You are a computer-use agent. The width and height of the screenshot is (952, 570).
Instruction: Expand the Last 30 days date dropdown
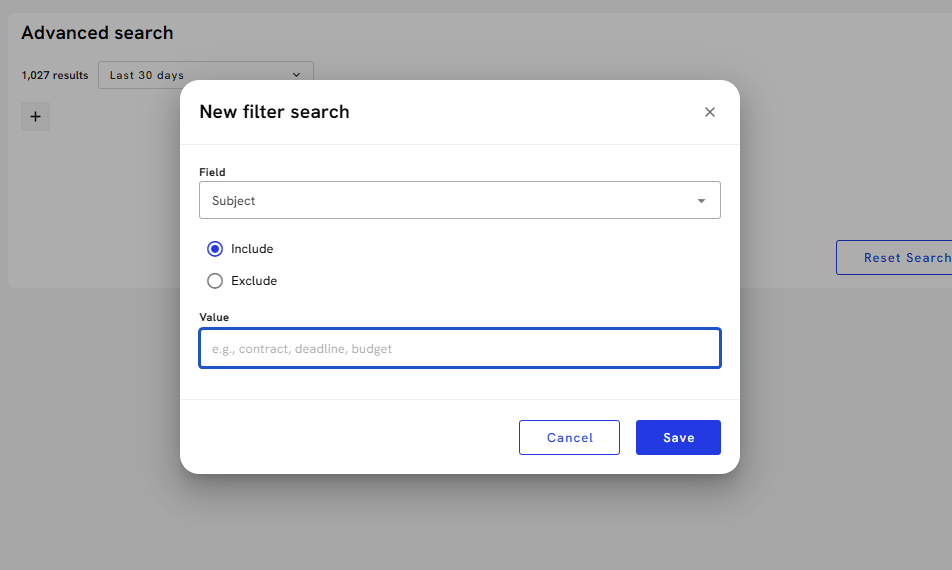click(205, 75)
